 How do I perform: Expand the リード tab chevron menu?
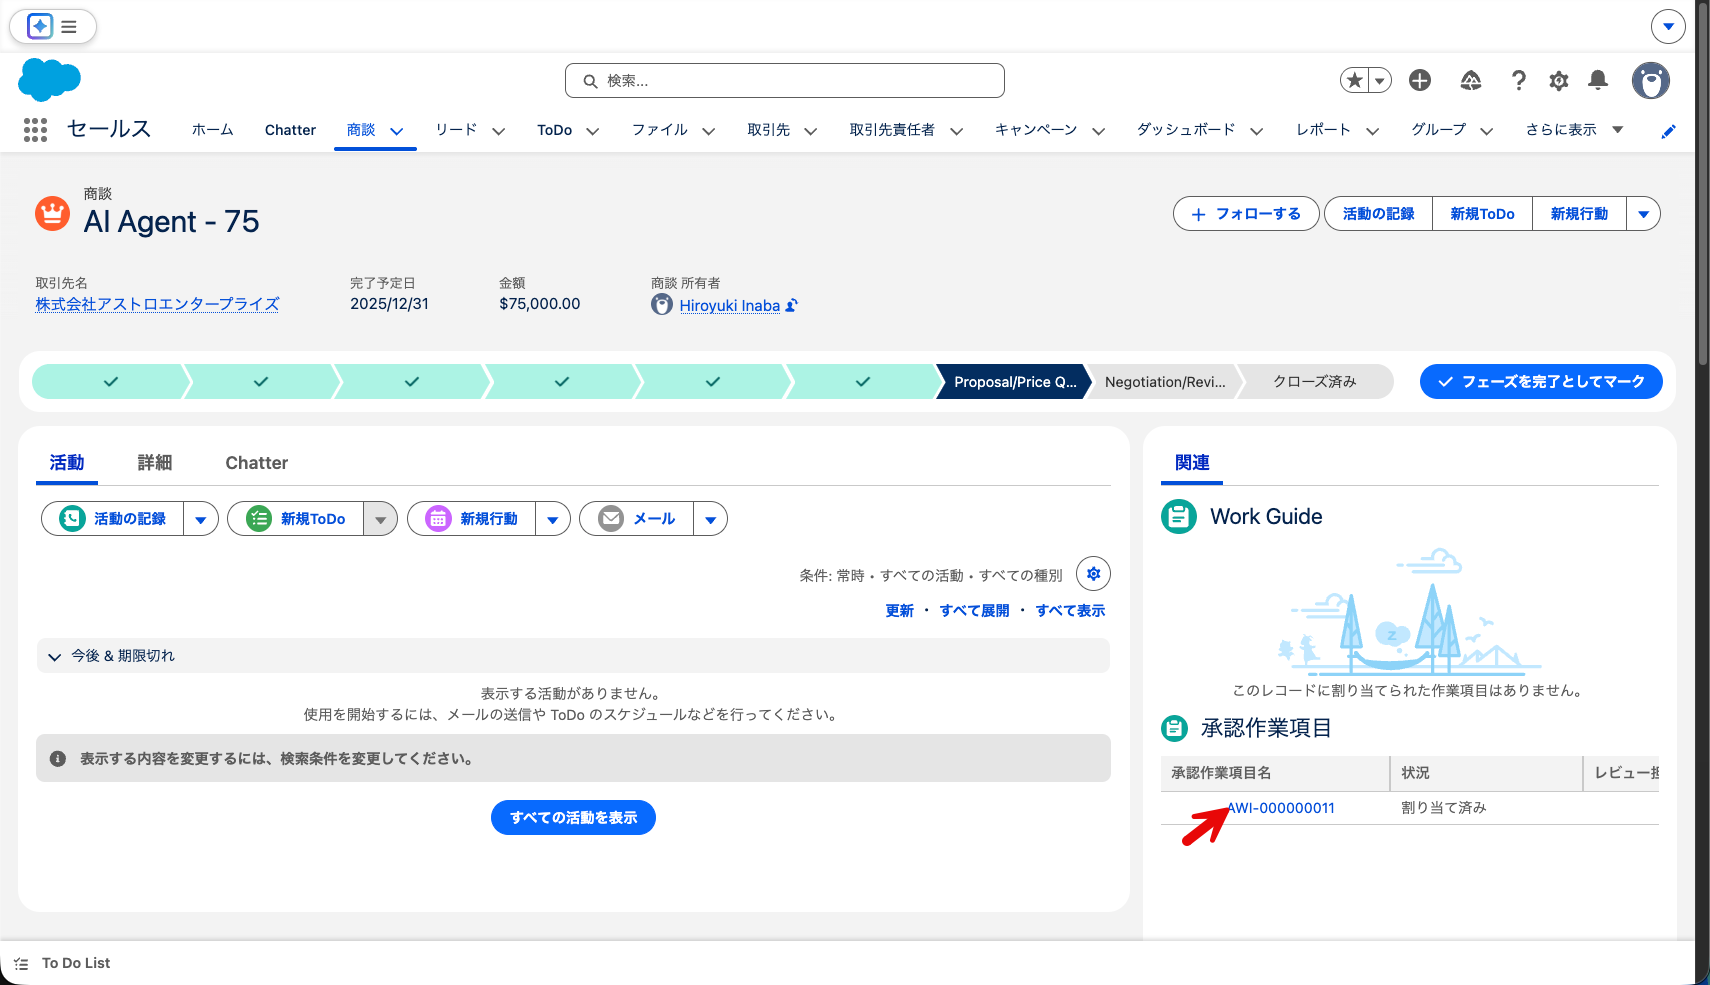tap(499, 131)
